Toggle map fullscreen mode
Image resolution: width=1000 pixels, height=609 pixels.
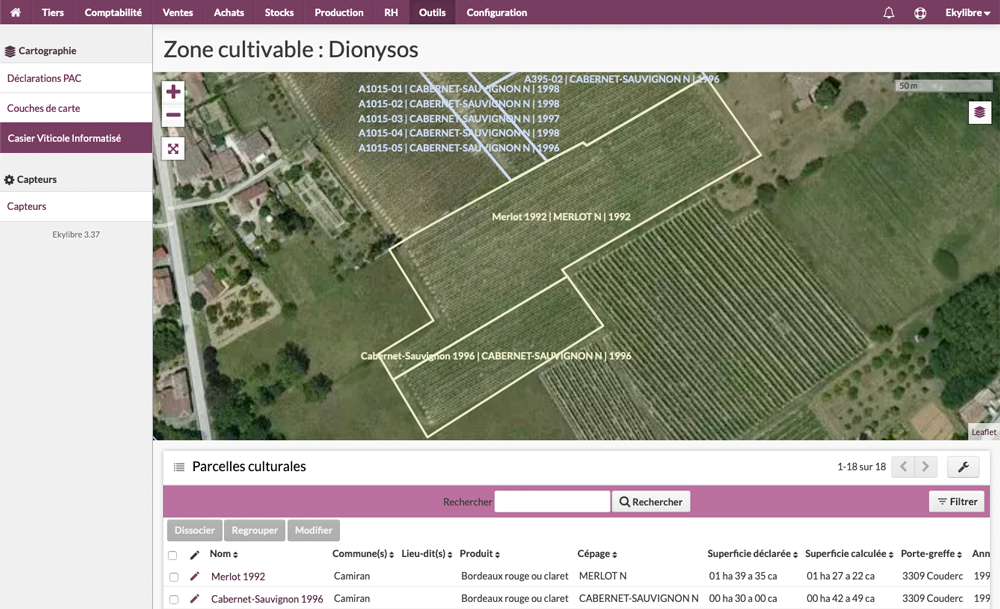pyautogui.click(x=173, y=149)
